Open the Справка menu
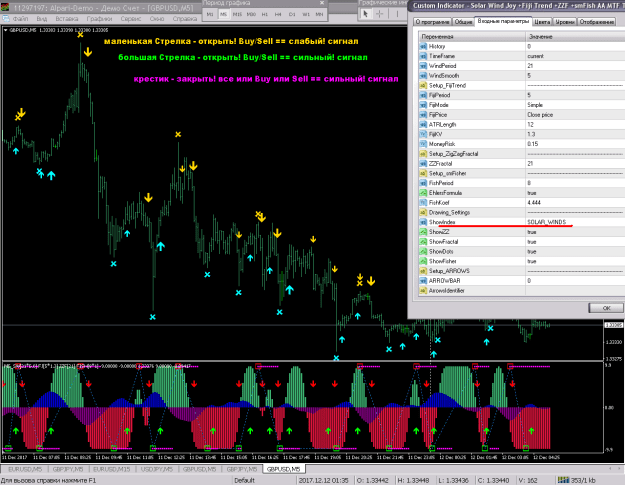This screenshot has width=625, height=485. [x=185, y=19]
